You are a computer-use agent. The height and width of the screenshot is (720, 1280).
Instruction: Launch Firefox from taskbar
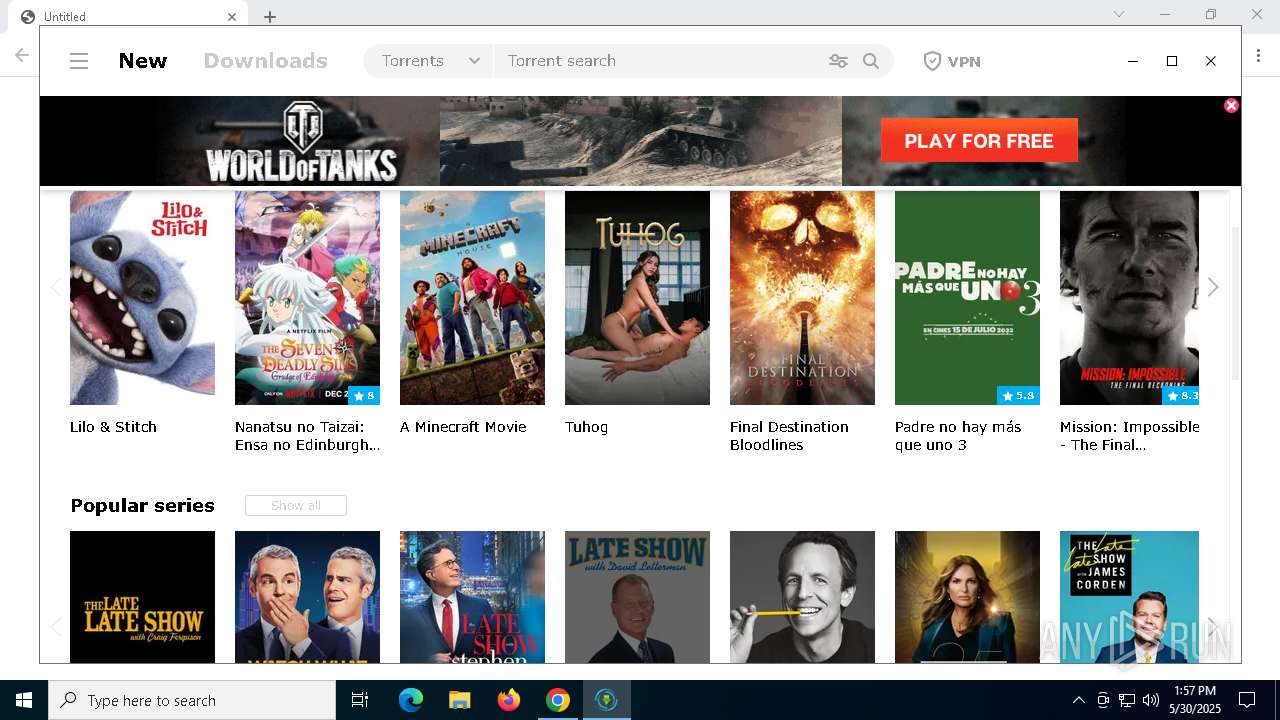tap(508, 700)
